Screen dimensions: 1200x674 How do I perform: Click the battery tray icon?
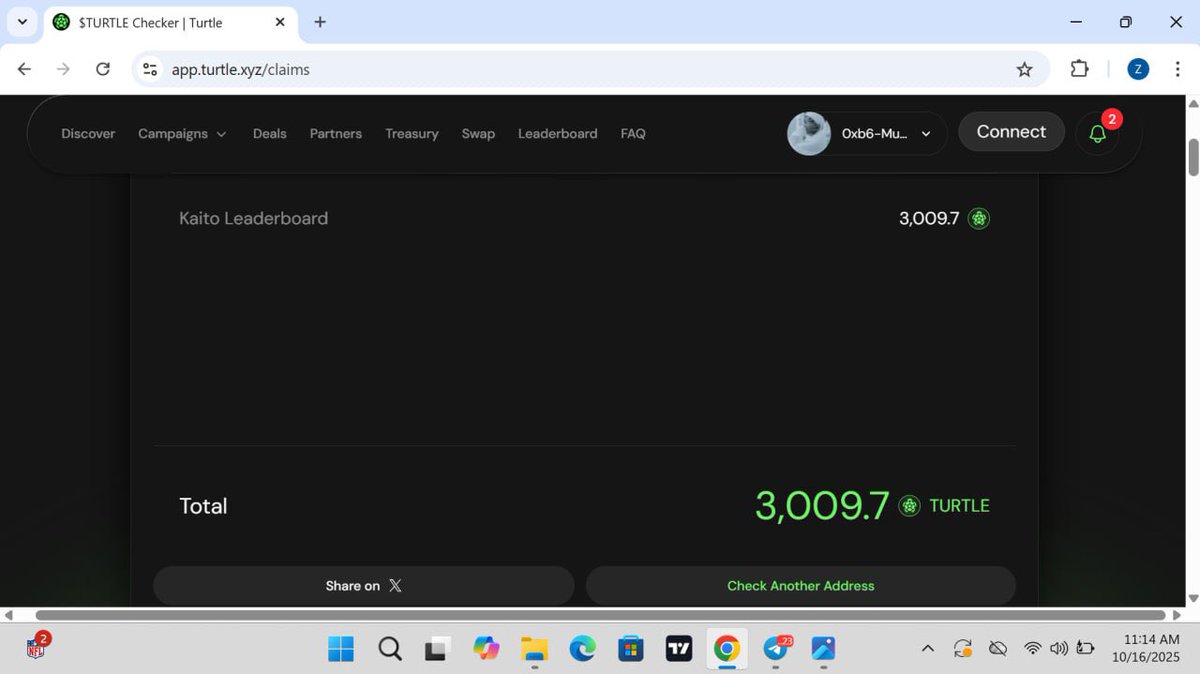coord(1086,649)
